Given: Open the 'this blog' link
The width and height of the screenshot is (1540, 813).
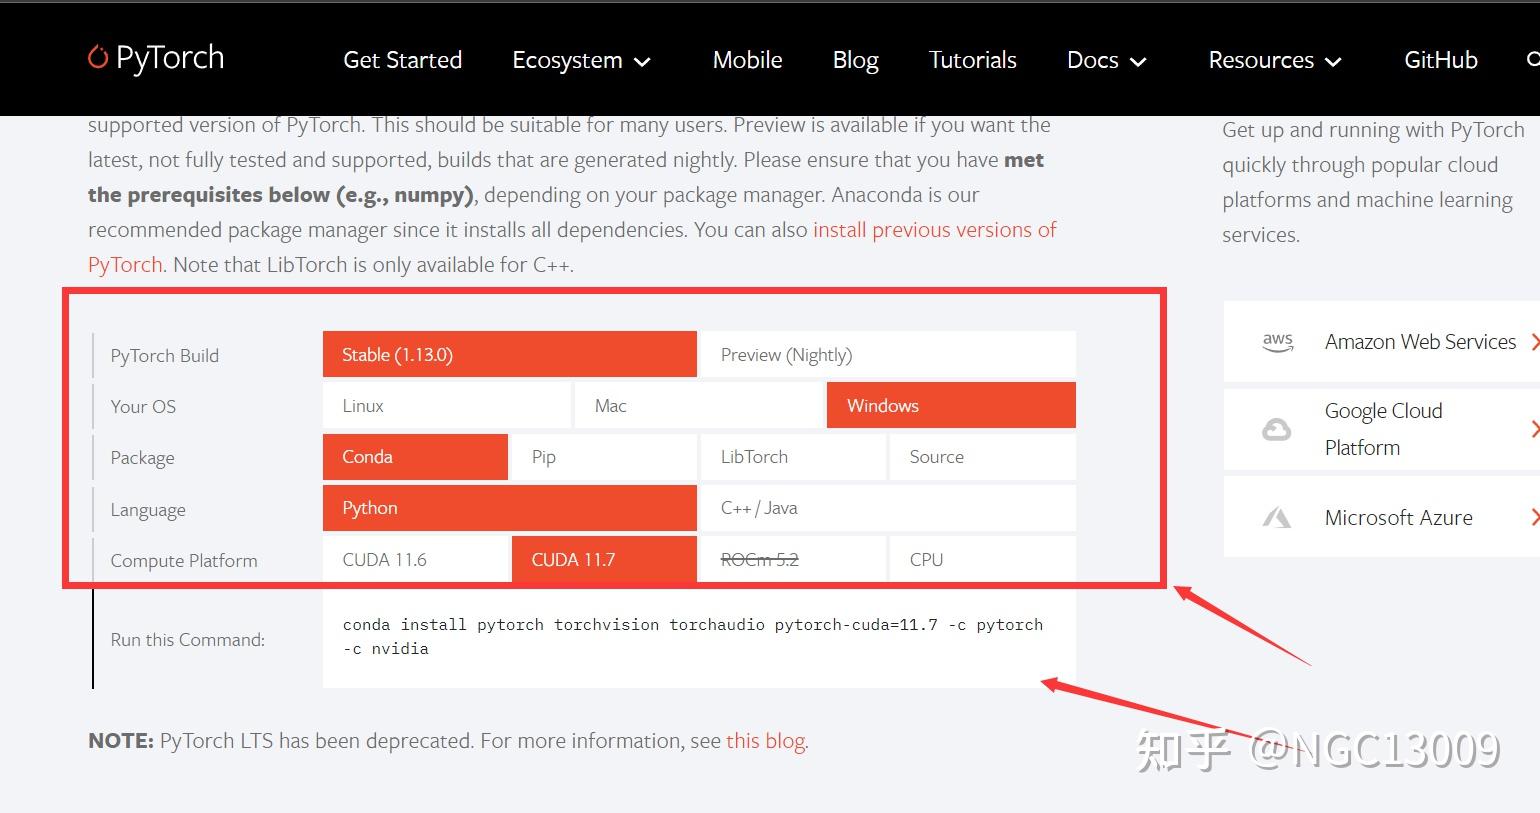Looking at the screenshot, I should [765, 741].
